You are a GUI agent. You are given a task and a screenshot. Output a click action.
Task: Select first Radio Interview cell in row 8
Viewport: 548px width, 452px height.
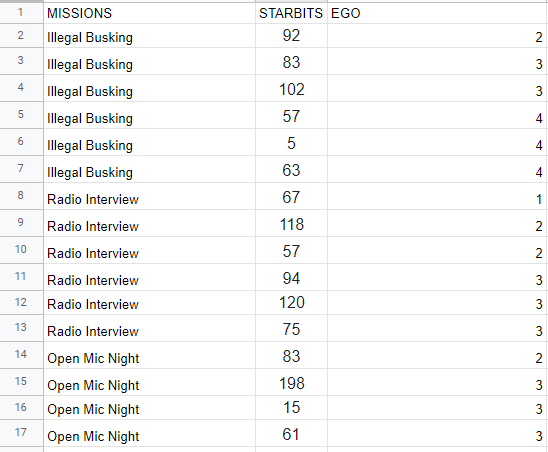(149, 196)
